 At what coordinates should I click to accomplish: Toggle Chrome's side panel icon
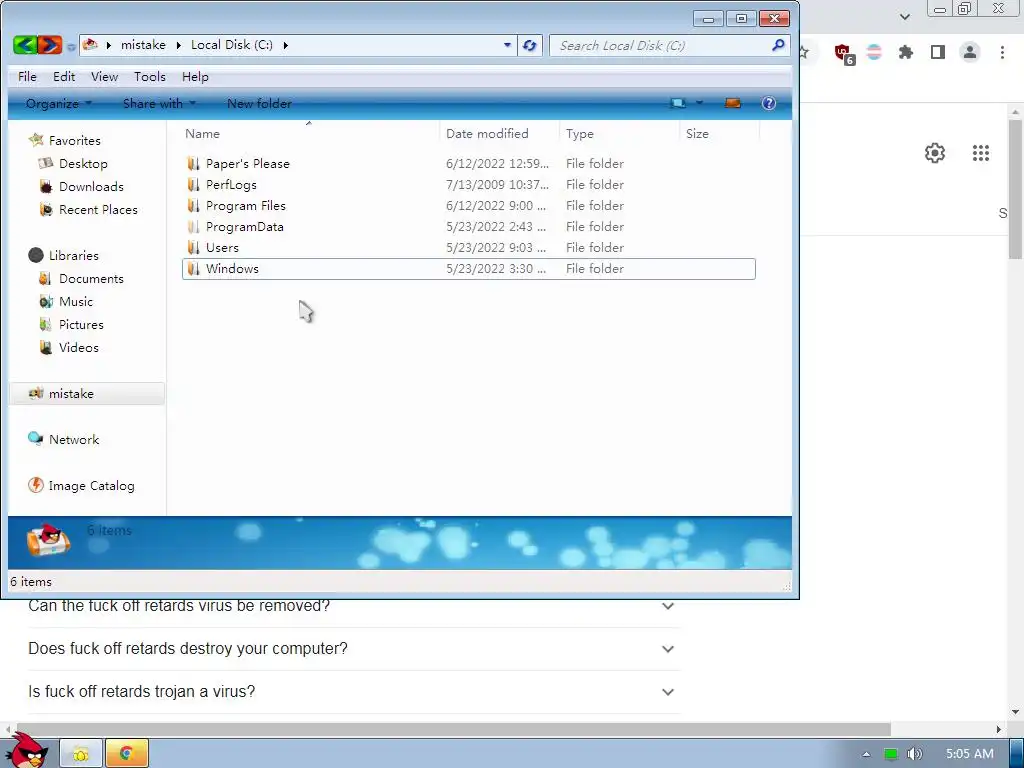point(937,52)
